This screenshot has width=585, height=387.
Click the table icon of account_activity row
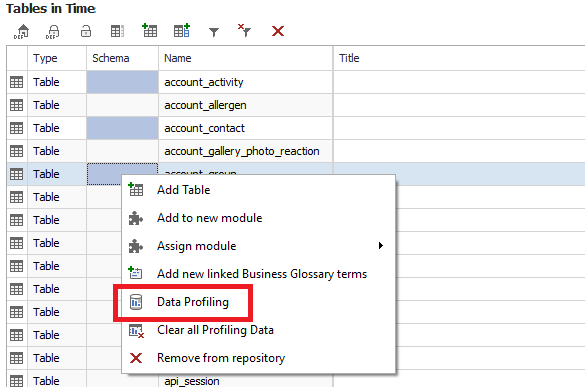pyautogui.click(x=16, y=82)
